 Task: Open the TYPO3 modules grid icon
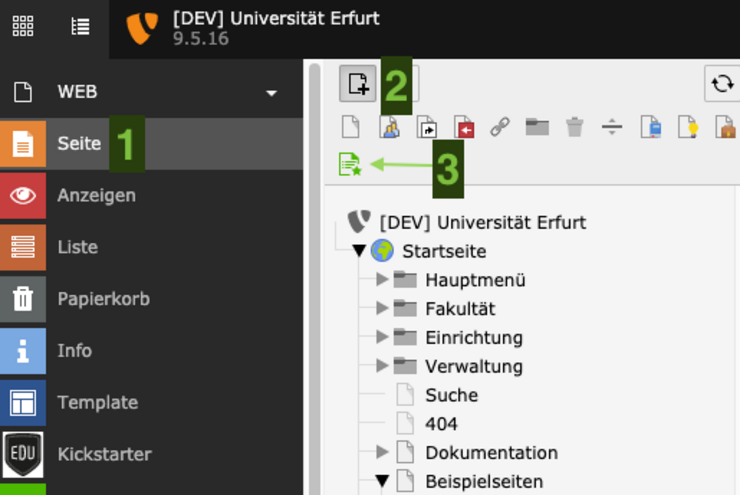coord(23,27)
